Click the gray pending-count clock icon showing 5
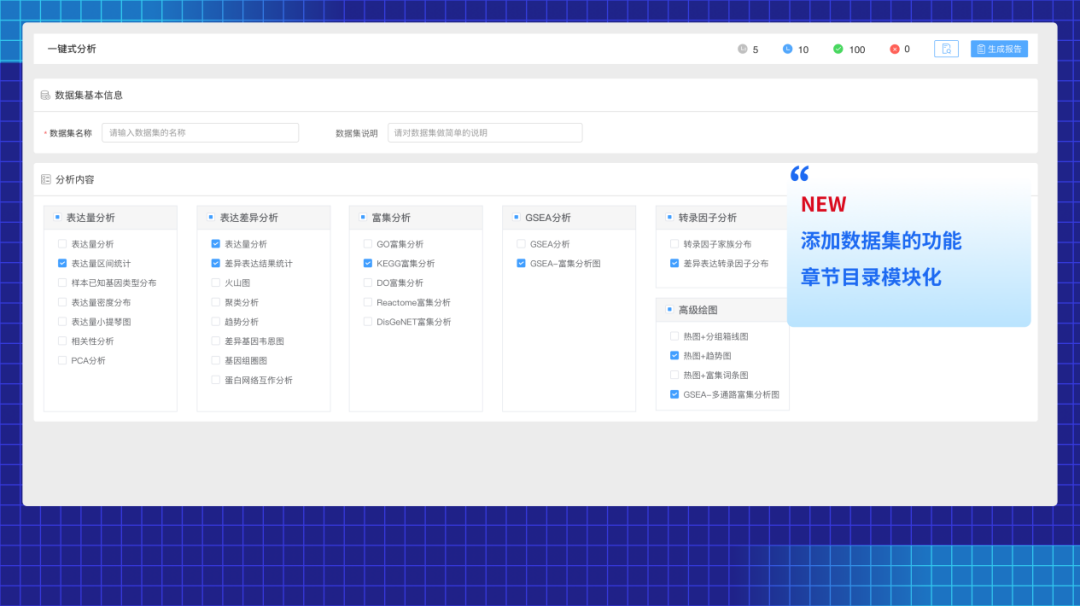Screen dimensions: 1080x606 pos(744,48)
